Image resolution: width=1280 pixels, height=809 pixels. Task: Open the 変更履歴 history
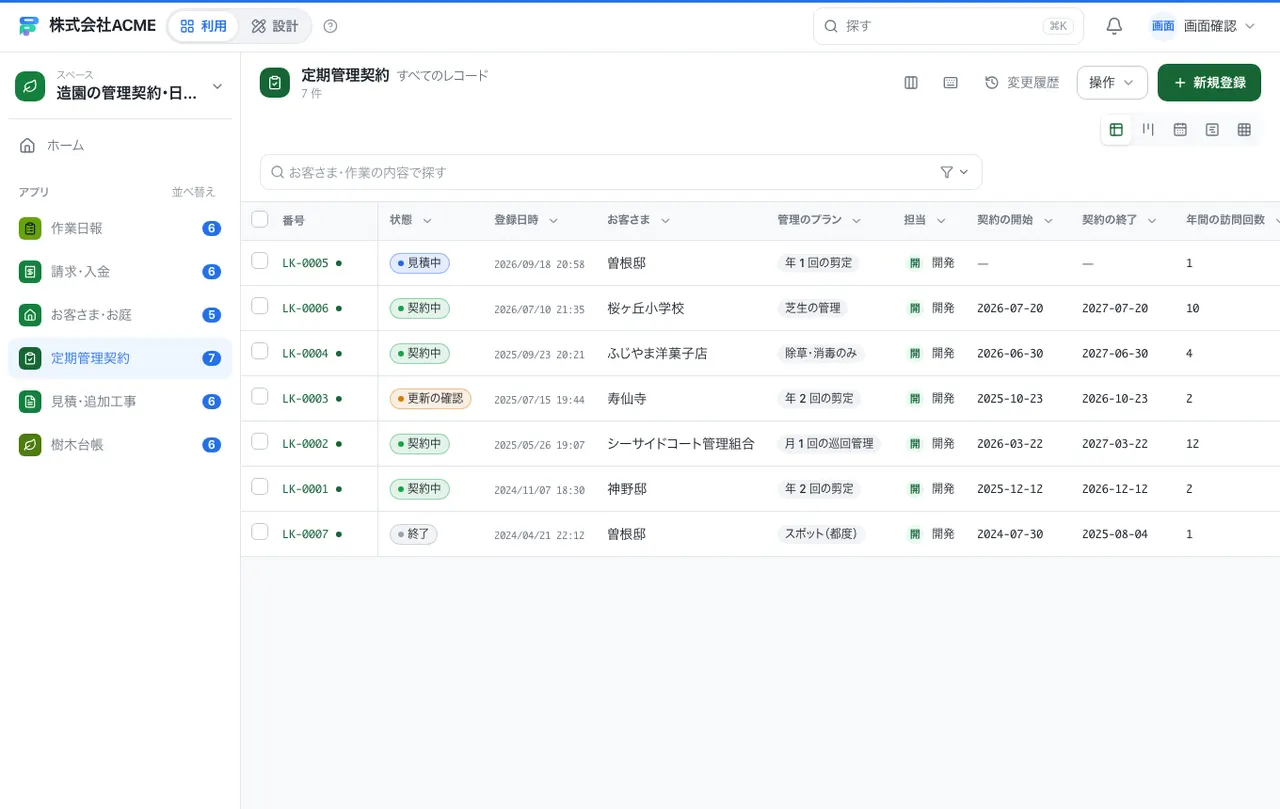[1022, 83]
